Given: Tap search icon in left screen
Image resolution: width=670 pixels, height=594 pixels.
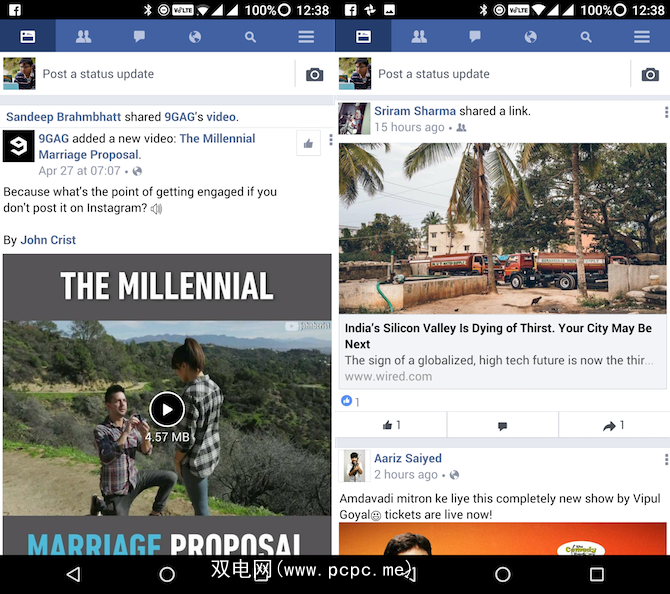Looking at the screenshot, I should click(250, 37).
